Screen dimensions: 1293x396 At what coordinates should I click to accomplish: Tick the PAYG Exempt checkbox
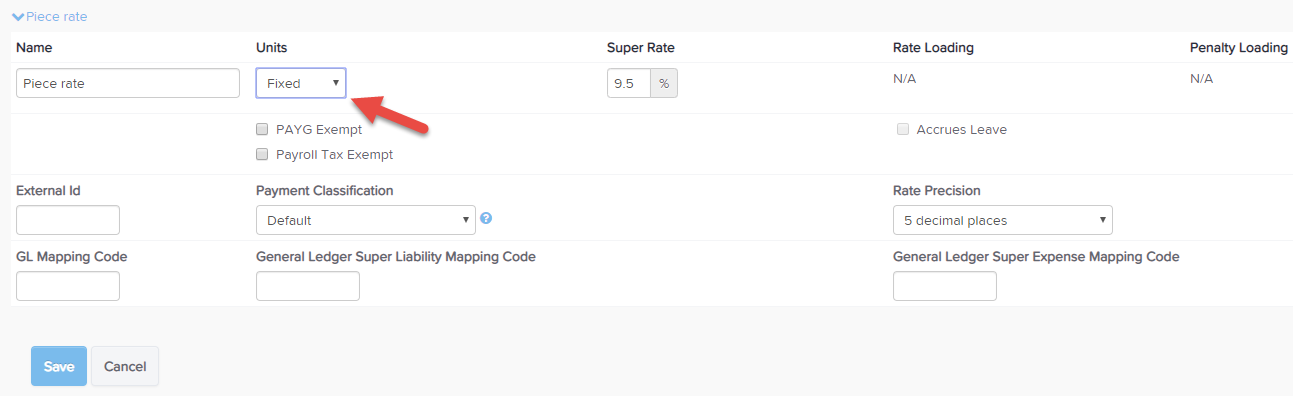coord(262,129)
